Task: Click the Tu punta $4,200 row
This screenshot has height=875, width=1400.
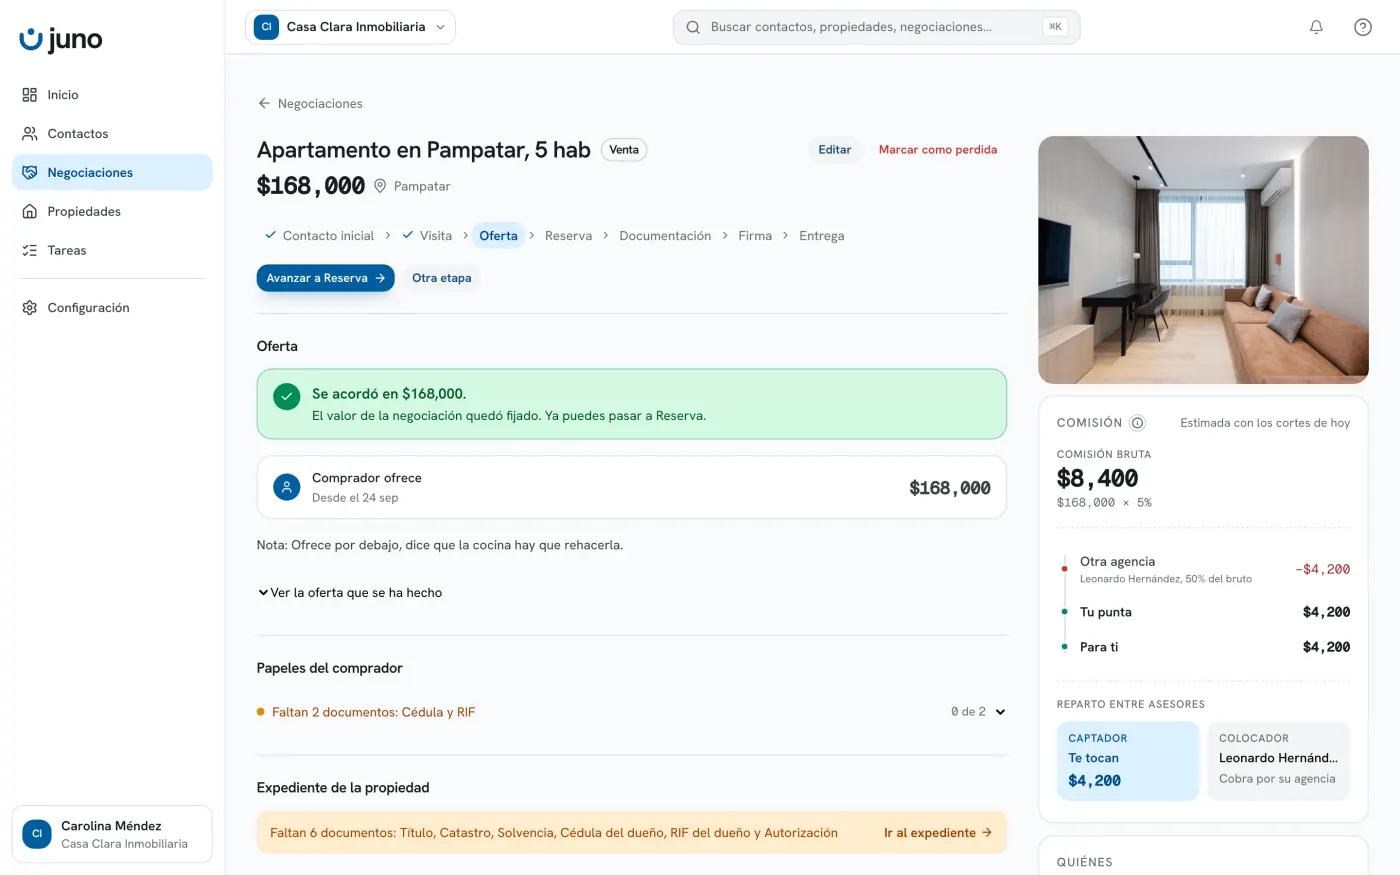Action: coord(1204,612)
